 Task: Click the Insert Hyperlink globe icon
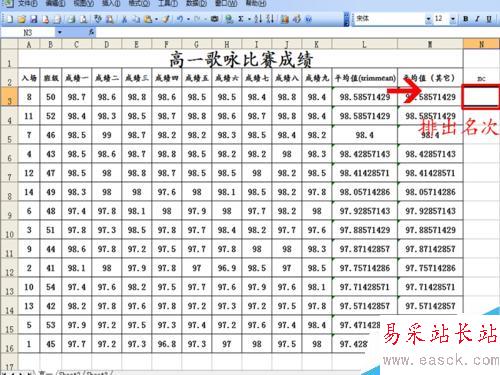[x=228, y=19]
